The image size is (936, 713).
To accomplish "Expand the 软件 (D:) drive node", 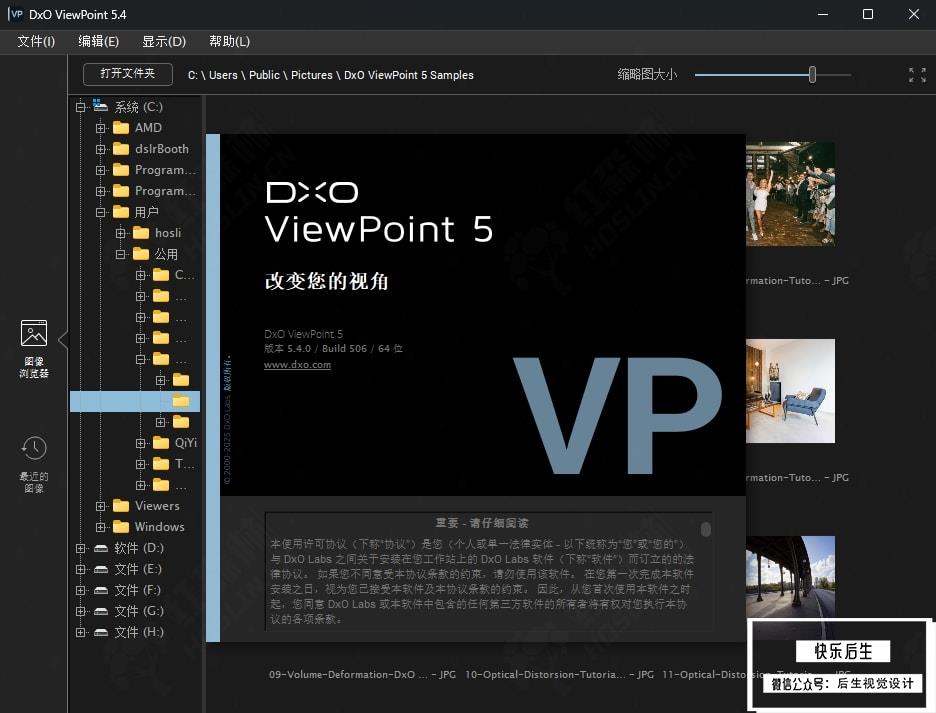I will (x=81, y=548).
